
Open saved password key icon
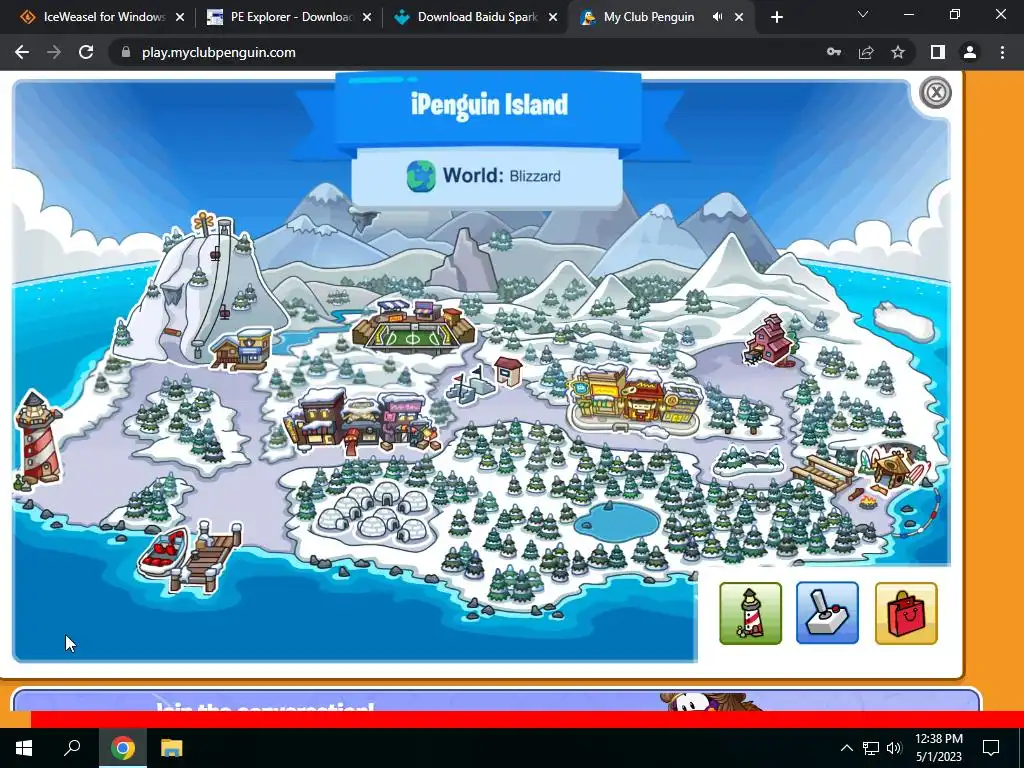pos(834,52)
